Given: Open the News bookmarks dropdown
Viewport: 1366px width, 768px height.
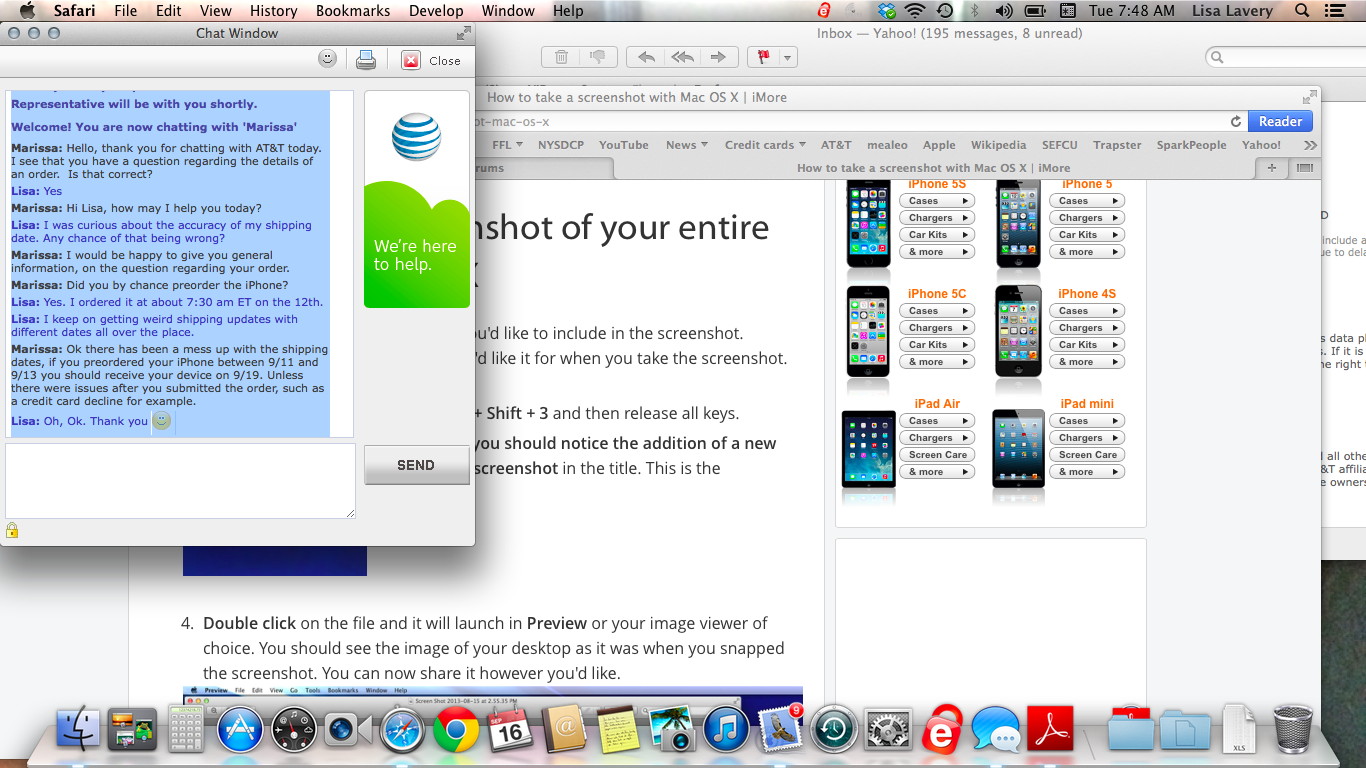Looking at the screenshot, I should tap(686, 145).
